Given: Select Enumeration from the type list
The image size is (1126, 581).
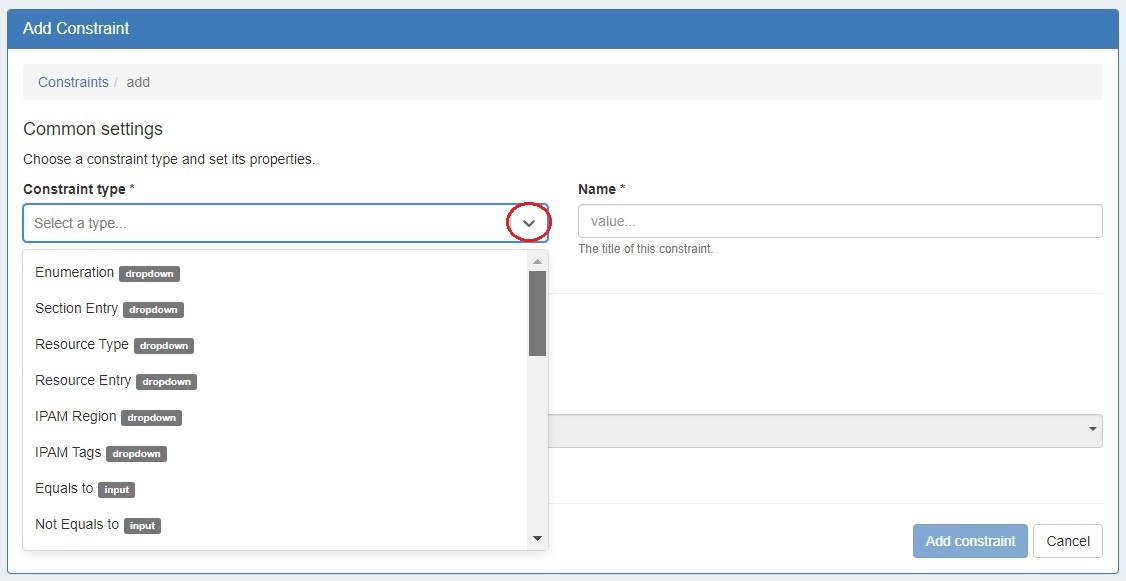Looking at the screenshot, I should [75, 272].
